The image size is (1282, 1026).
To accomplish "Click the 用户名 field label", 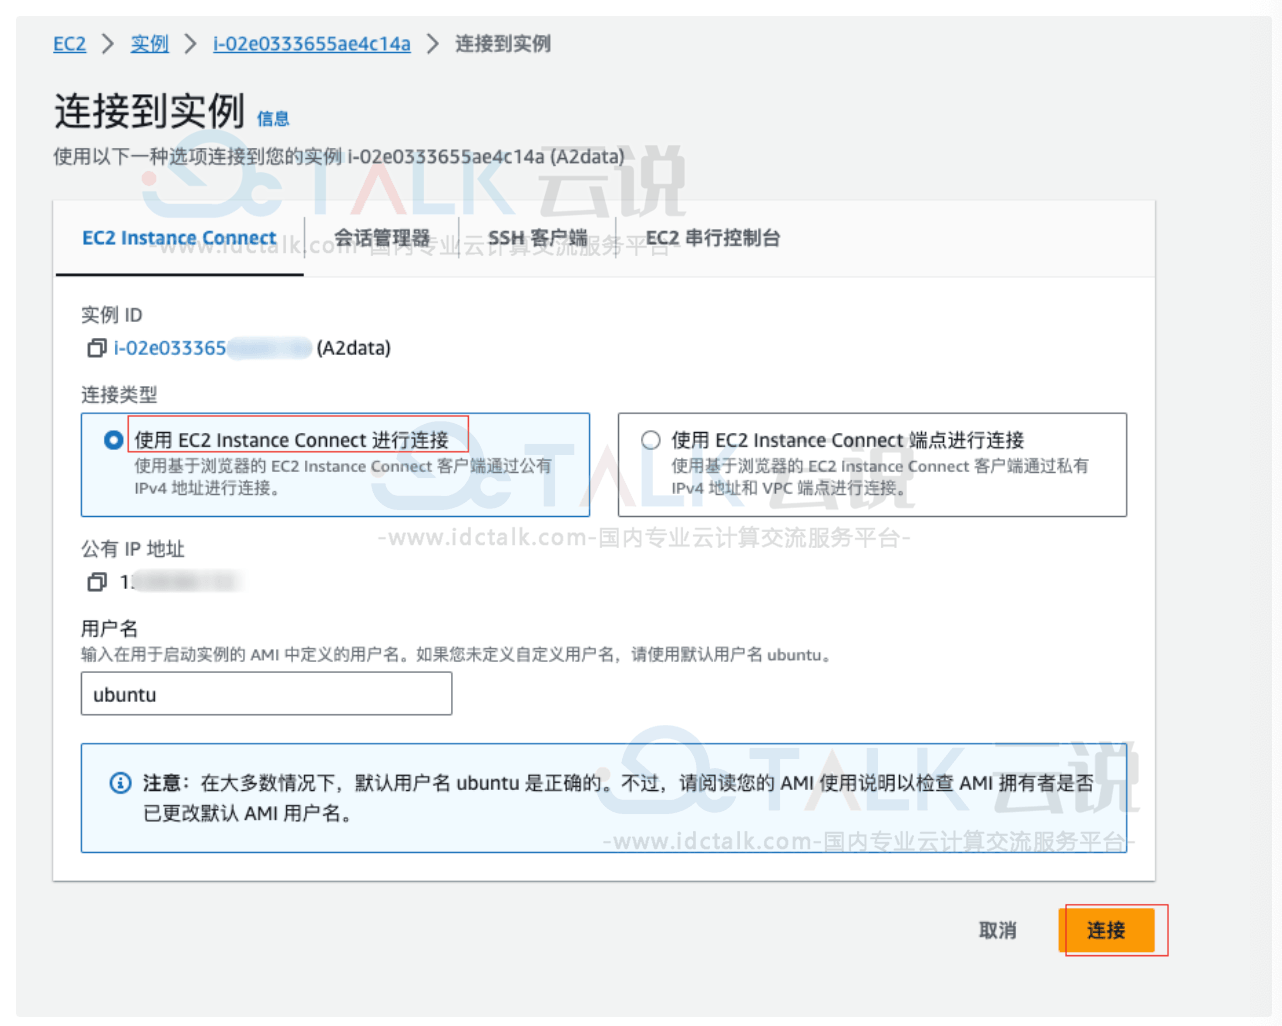I will 110,628.
